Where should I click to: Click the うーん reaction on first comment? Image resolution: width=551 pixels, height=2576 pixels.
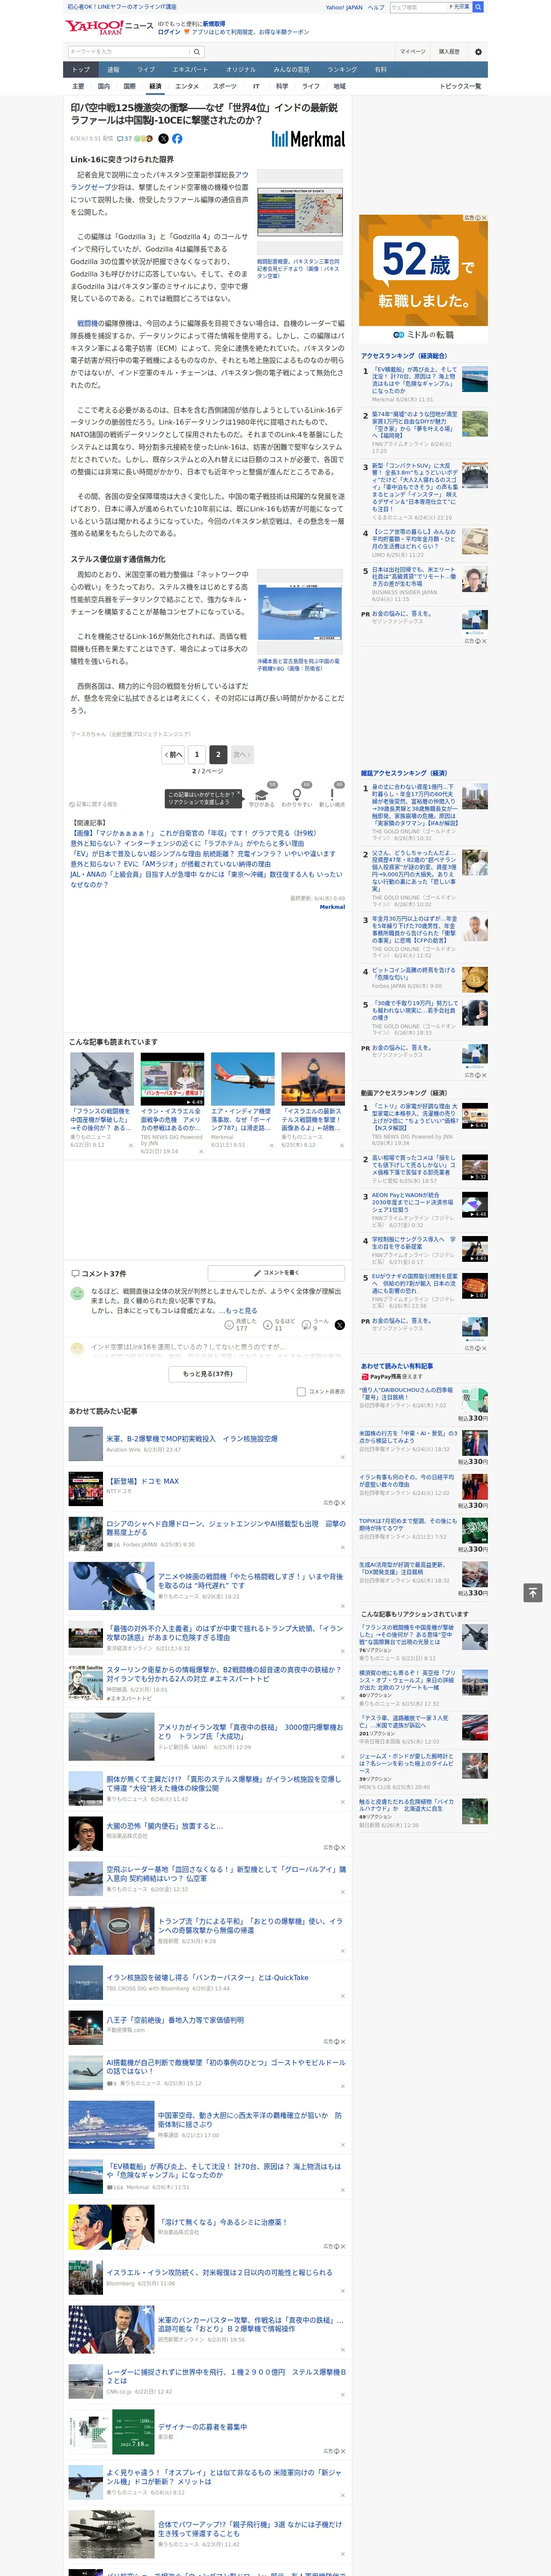(x=316, y=1325)
